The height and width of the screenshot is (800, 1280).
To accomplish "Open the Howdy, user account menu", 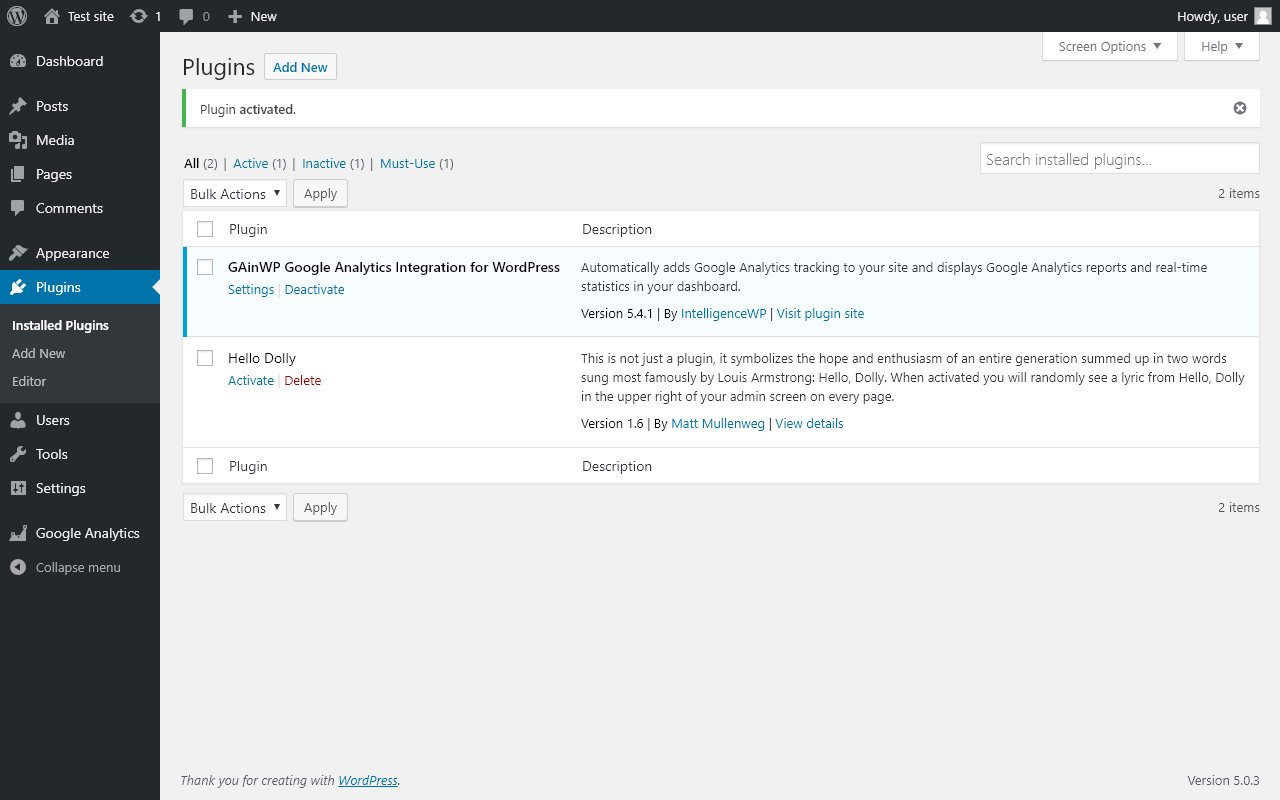I will (1224, 16).
